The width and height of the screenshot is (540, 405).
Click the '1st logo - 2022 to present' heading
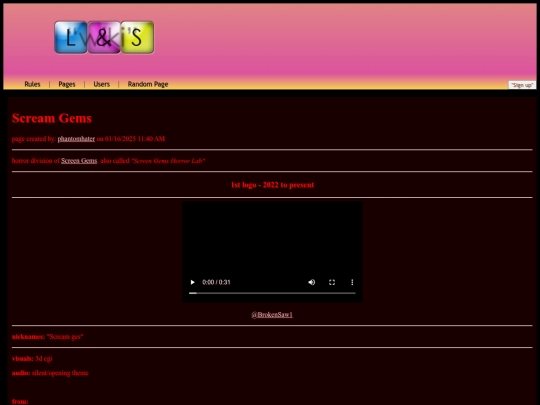tap(272, 185)
